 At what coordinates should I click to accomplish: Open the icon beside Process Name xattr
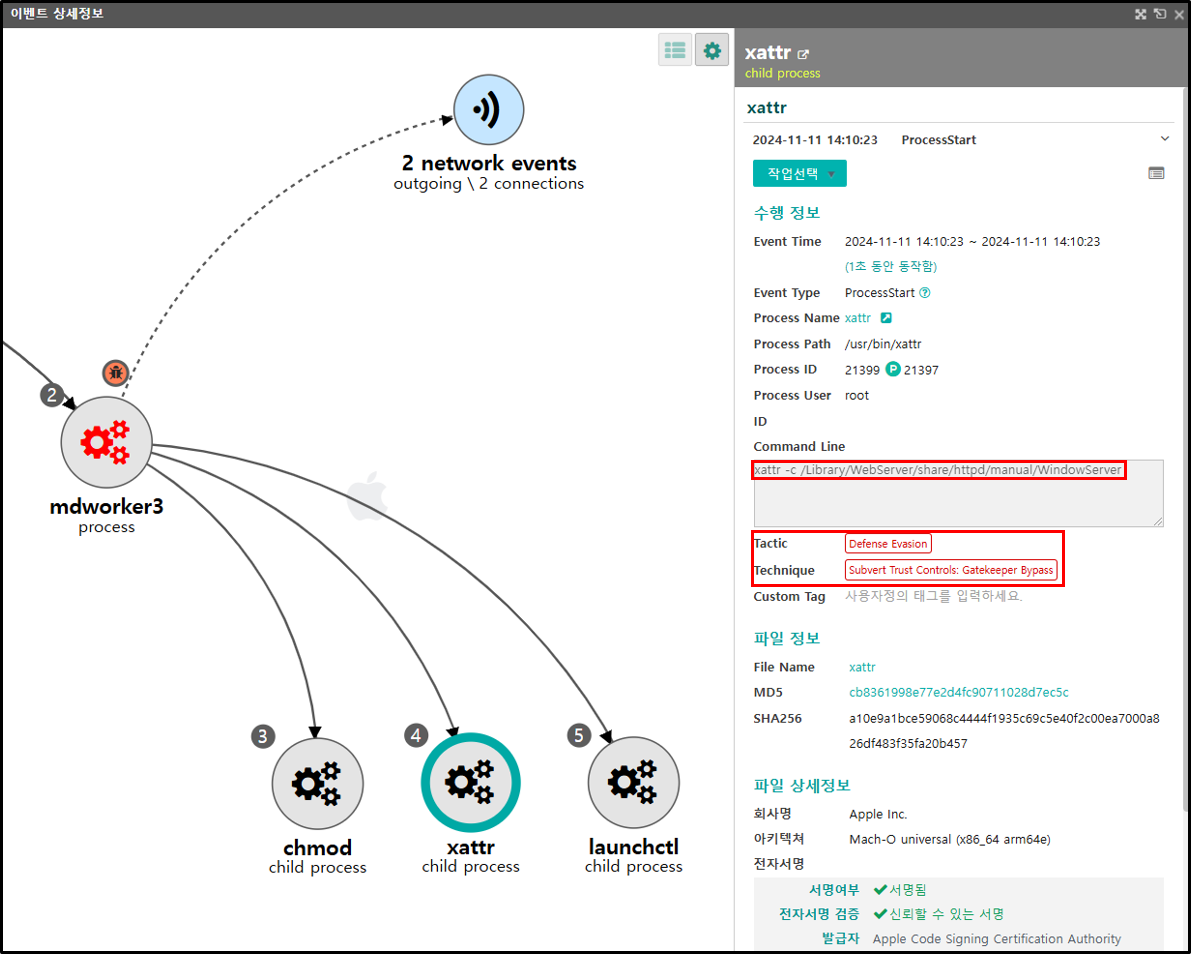coord(886,317)
